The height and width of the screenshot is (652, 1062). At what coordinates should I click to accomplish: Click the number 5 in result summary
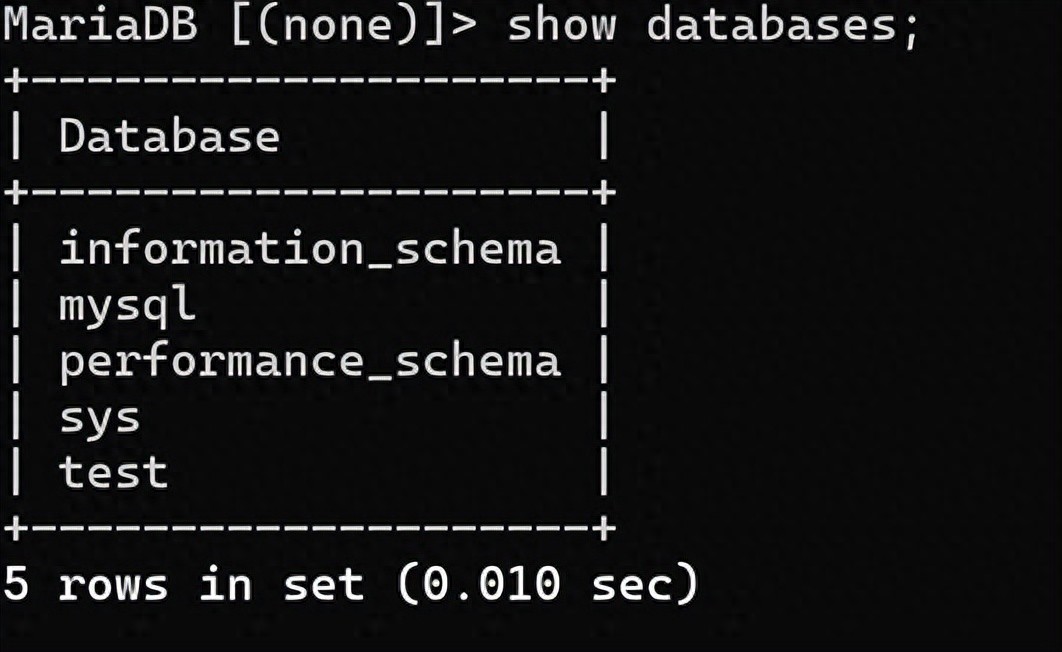point(17,584)
